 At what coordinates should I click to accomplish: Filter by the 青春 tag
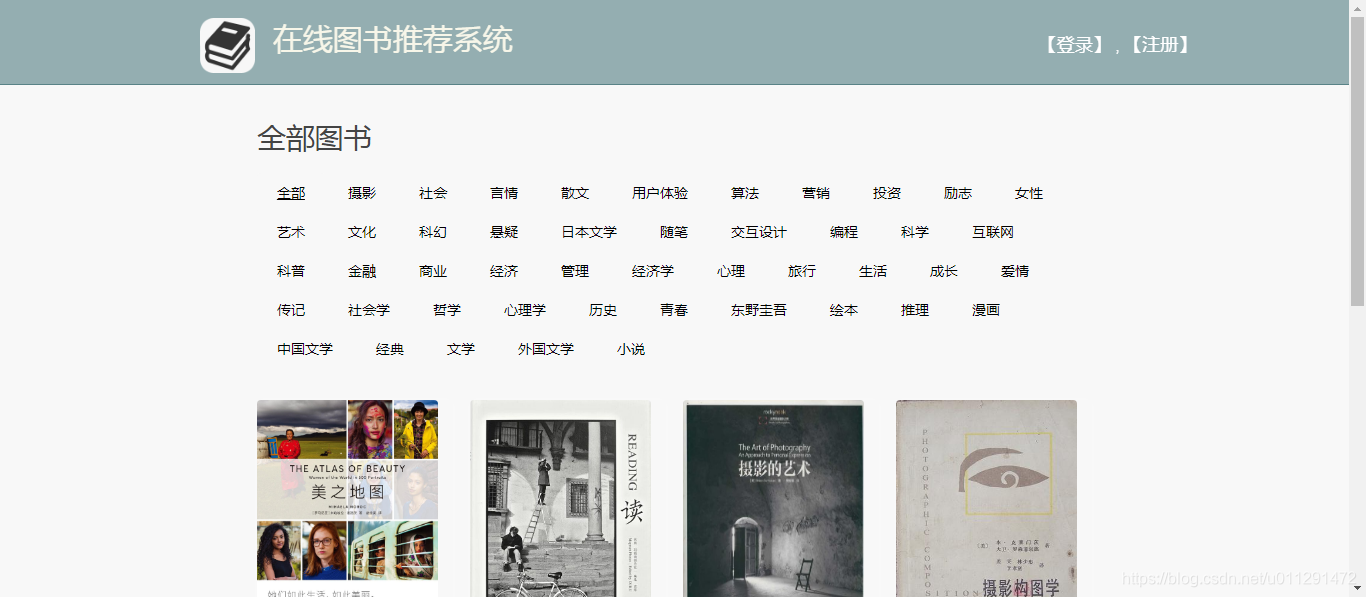coord(674,310)
